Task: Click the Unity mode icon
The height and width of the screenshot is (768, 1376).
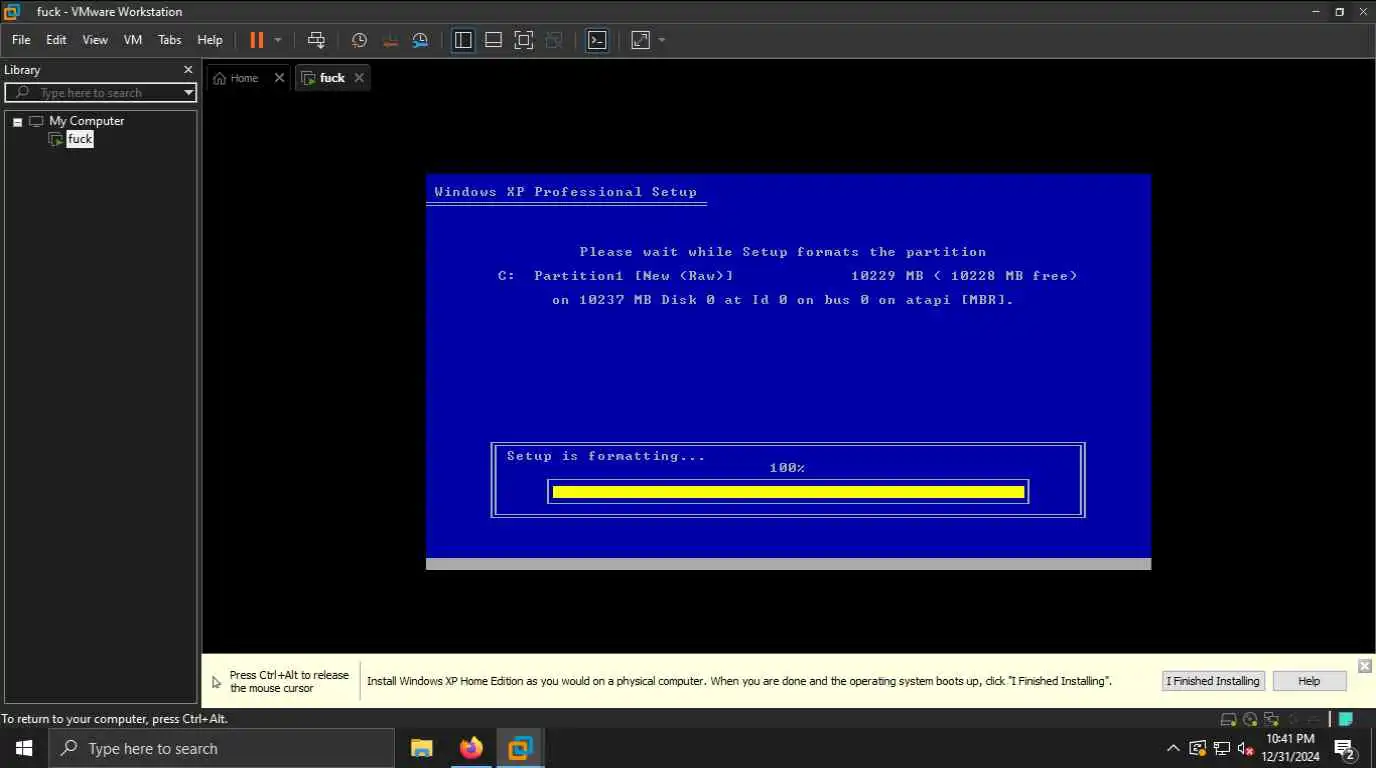Action: [554, 40]
